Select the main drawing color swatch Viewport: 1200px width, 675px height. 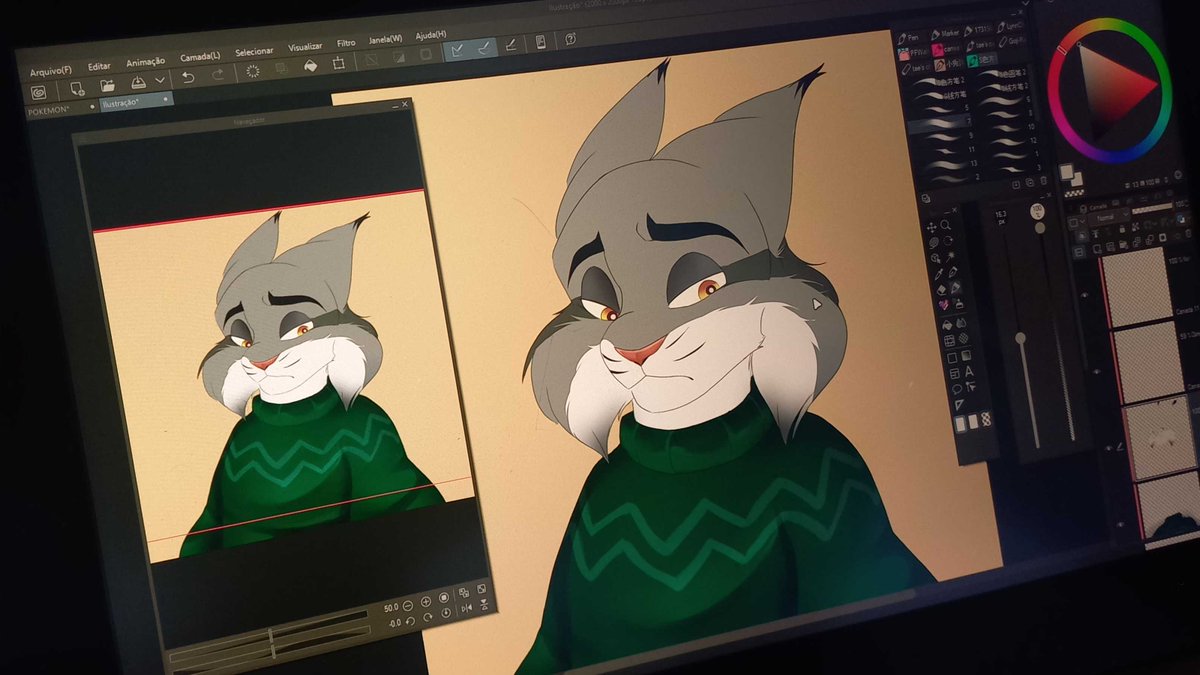click(x=1066, y=170)
